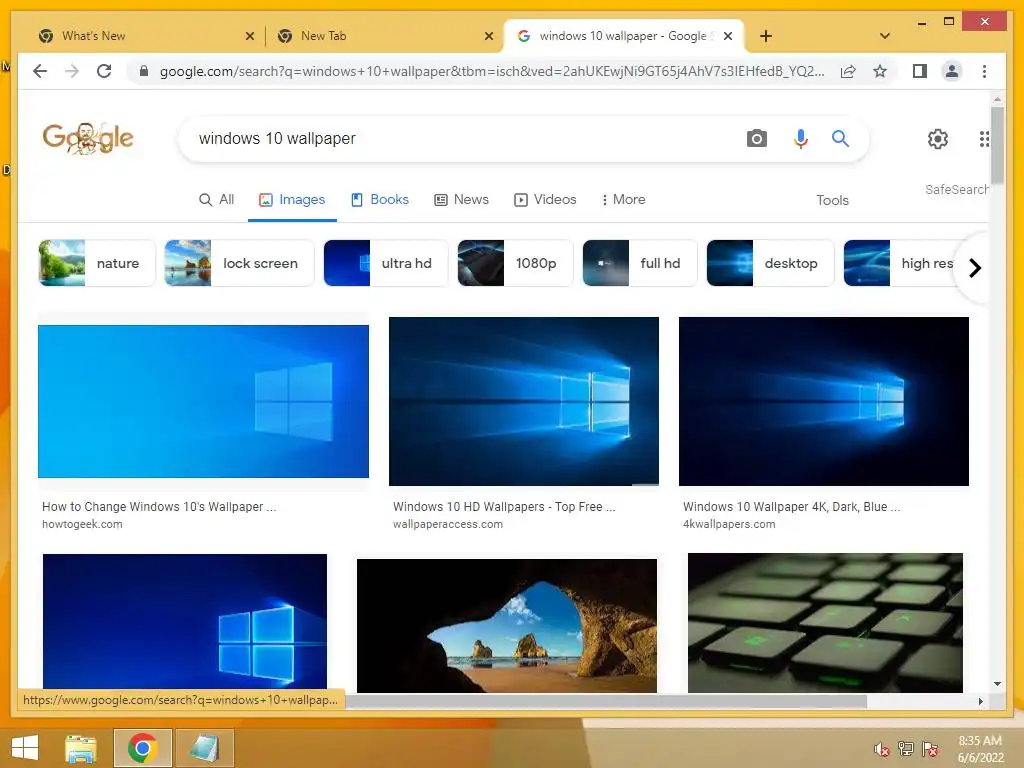Click the SafeSearch link

956,189
